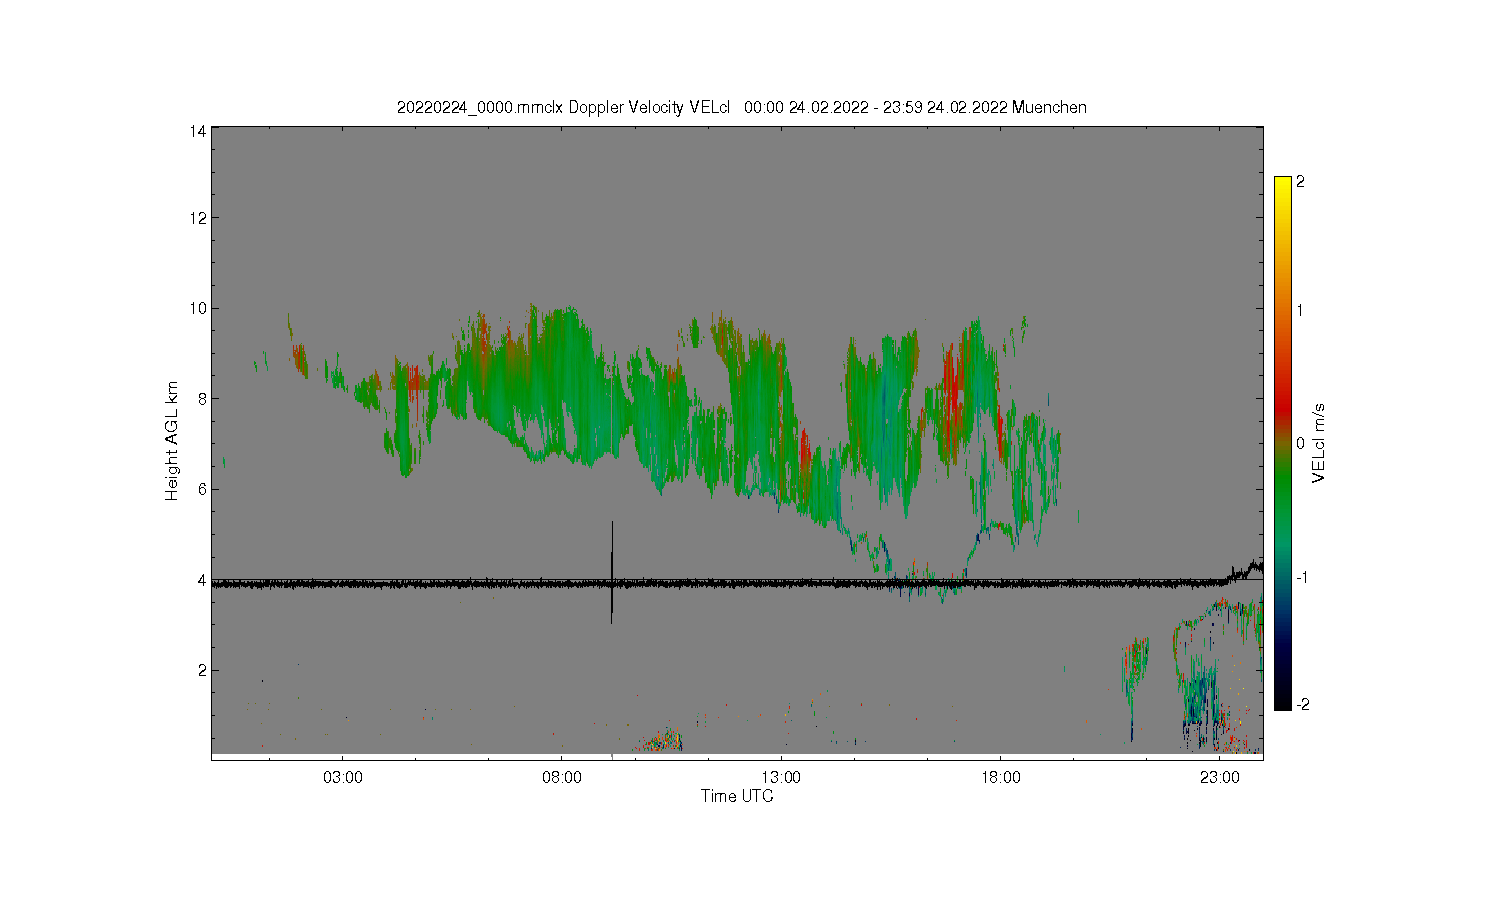Image resolution: width=1500 pixels, height=900 pixels.
Task: Click the Doppler velocity color bar
Action: tap(1283, 443)
